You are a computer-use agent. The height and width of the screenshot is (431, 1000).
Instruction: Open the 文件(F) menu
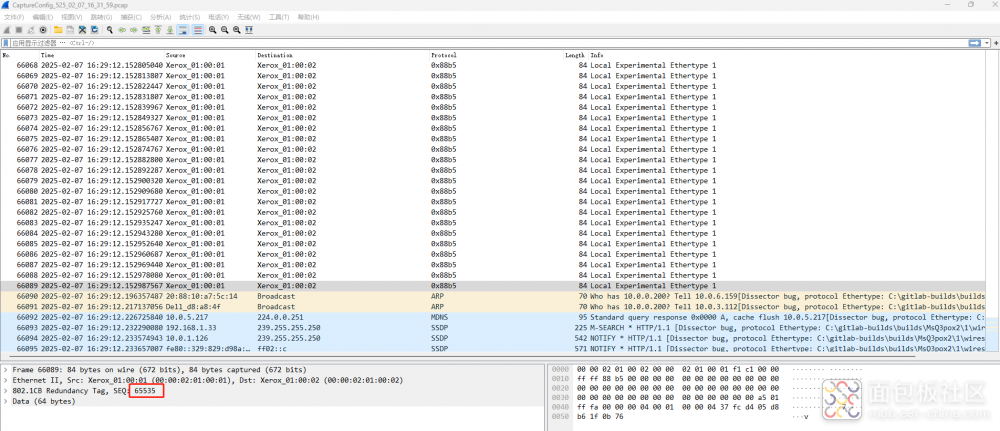tap(14, 17)
